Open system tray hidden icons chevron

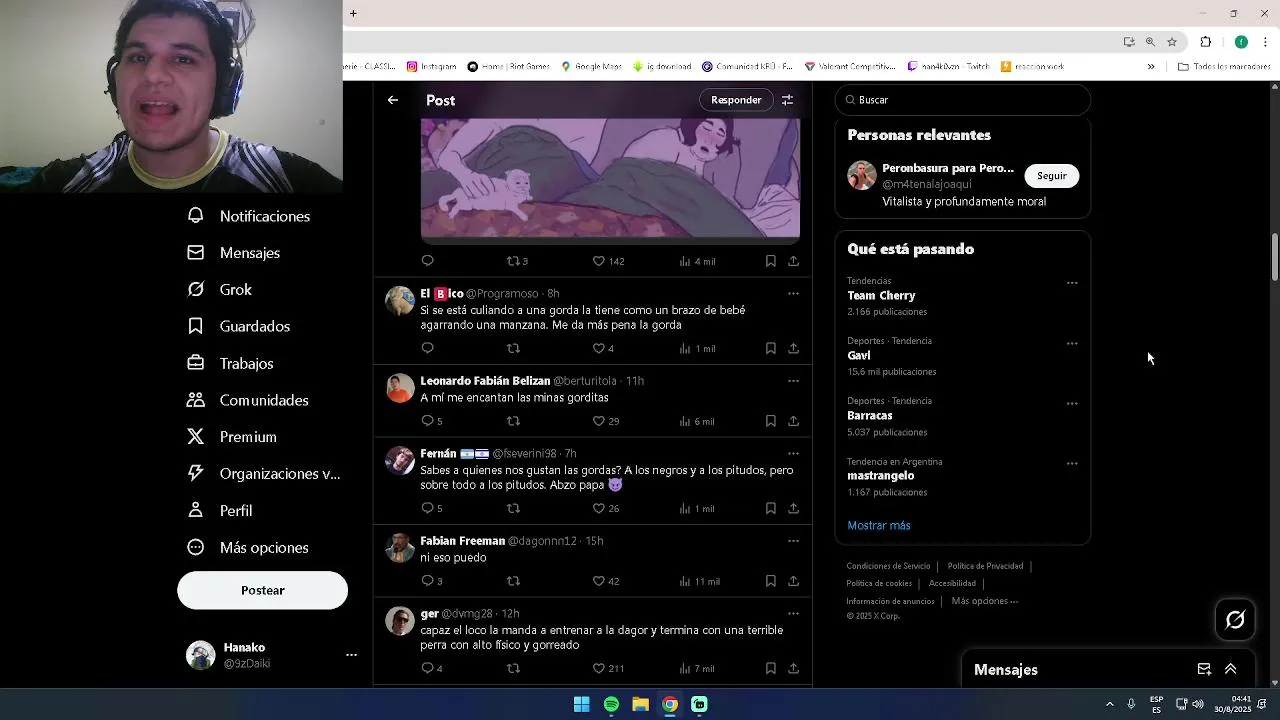point(1109,704)
